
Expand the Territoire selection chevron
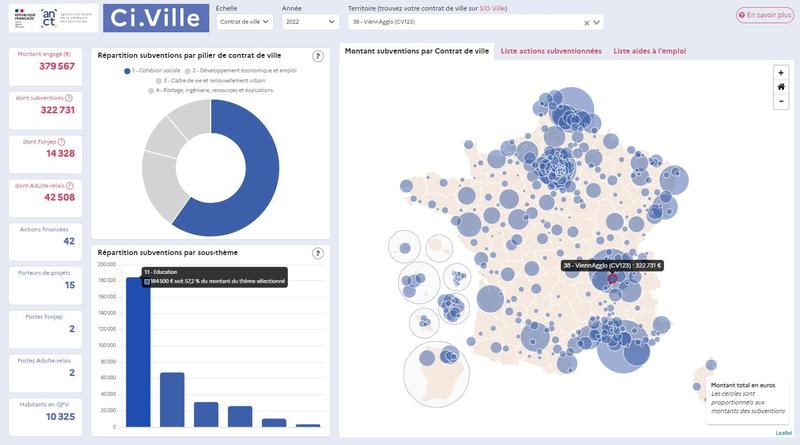[x=598, y=22]
